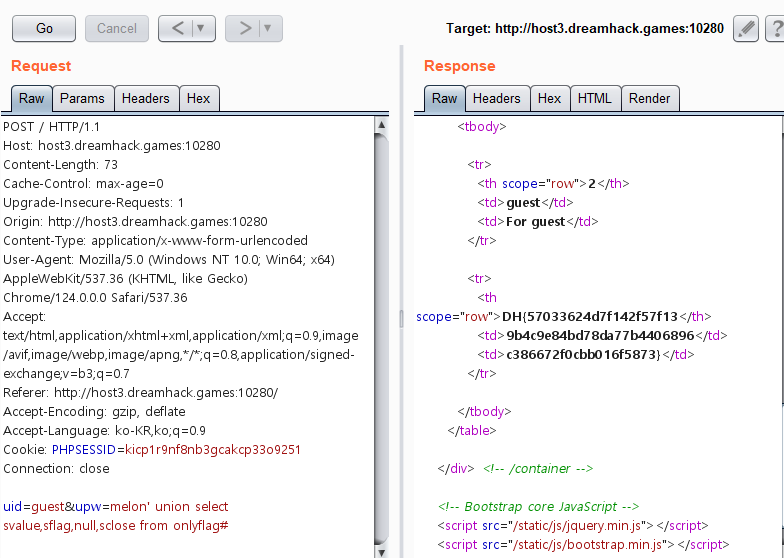Click the 'POST / HTTP/1.1' request line
Screen dimensions: 784x558
click(52, 126)
